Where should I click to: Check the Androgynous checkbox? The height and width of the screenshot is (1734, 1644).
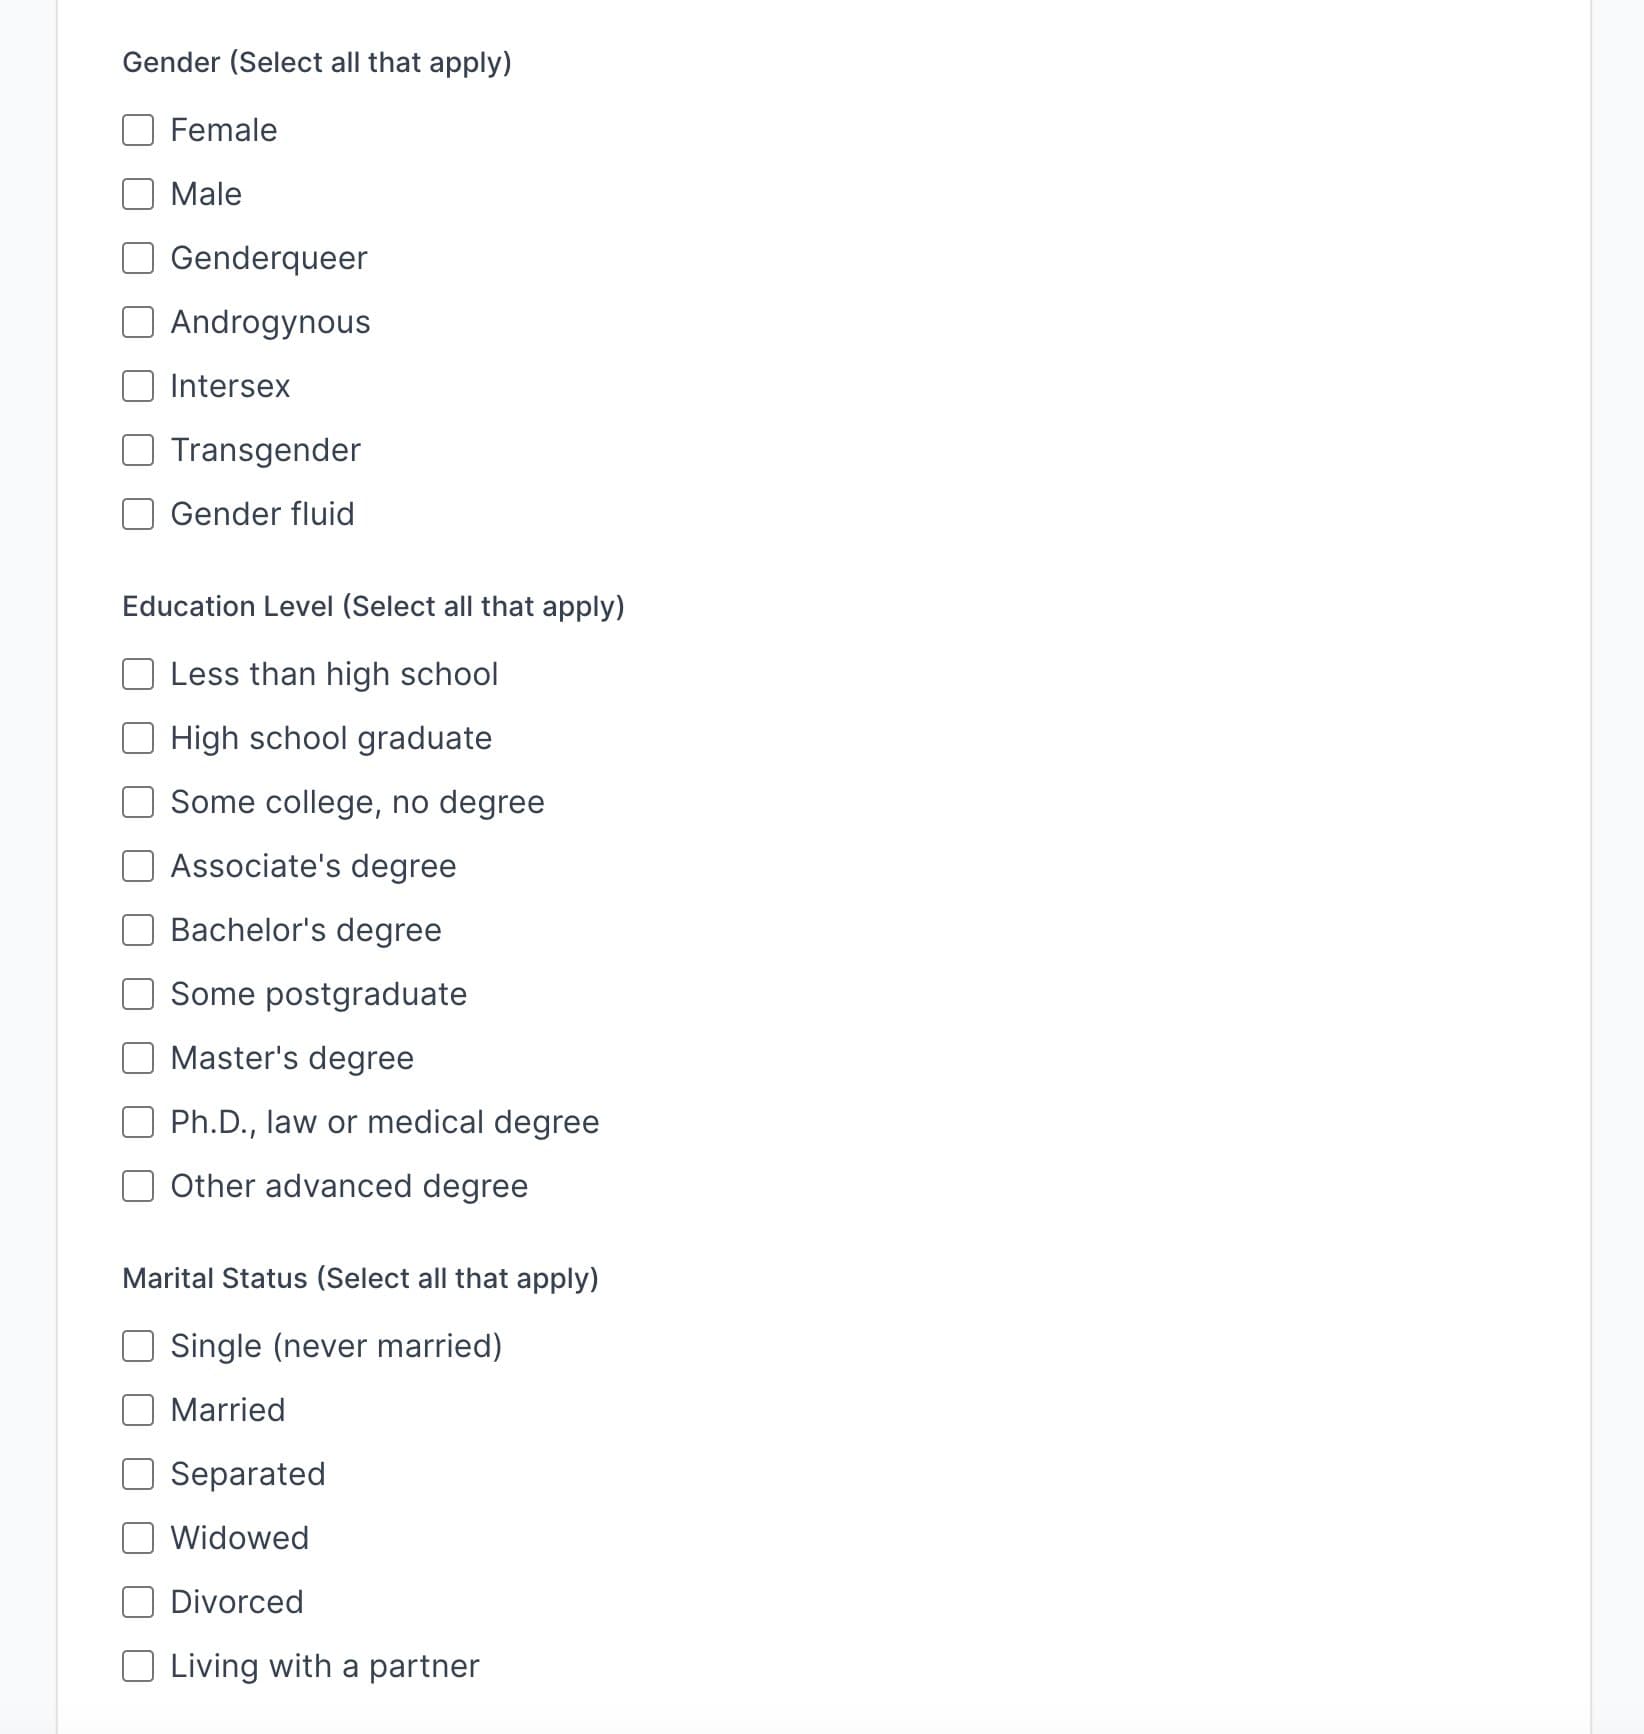[x=137, y=322]
